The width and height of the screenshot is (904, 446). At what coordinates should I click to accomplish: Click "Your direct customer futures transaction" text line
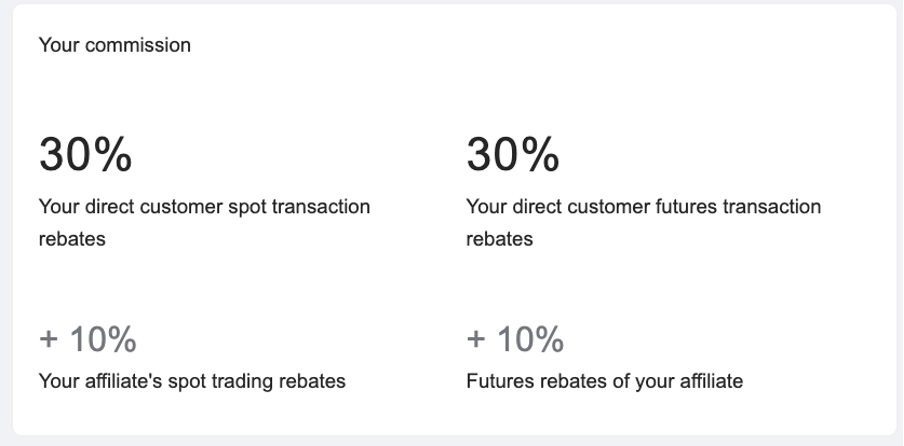click(643, 206)
